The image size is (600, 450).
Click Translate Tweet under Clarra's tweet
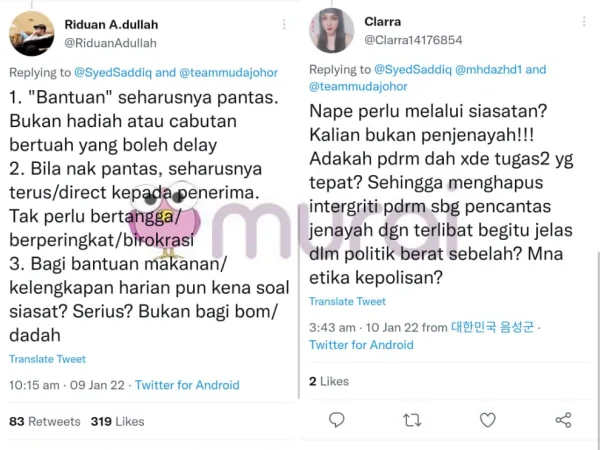point(347,302)
